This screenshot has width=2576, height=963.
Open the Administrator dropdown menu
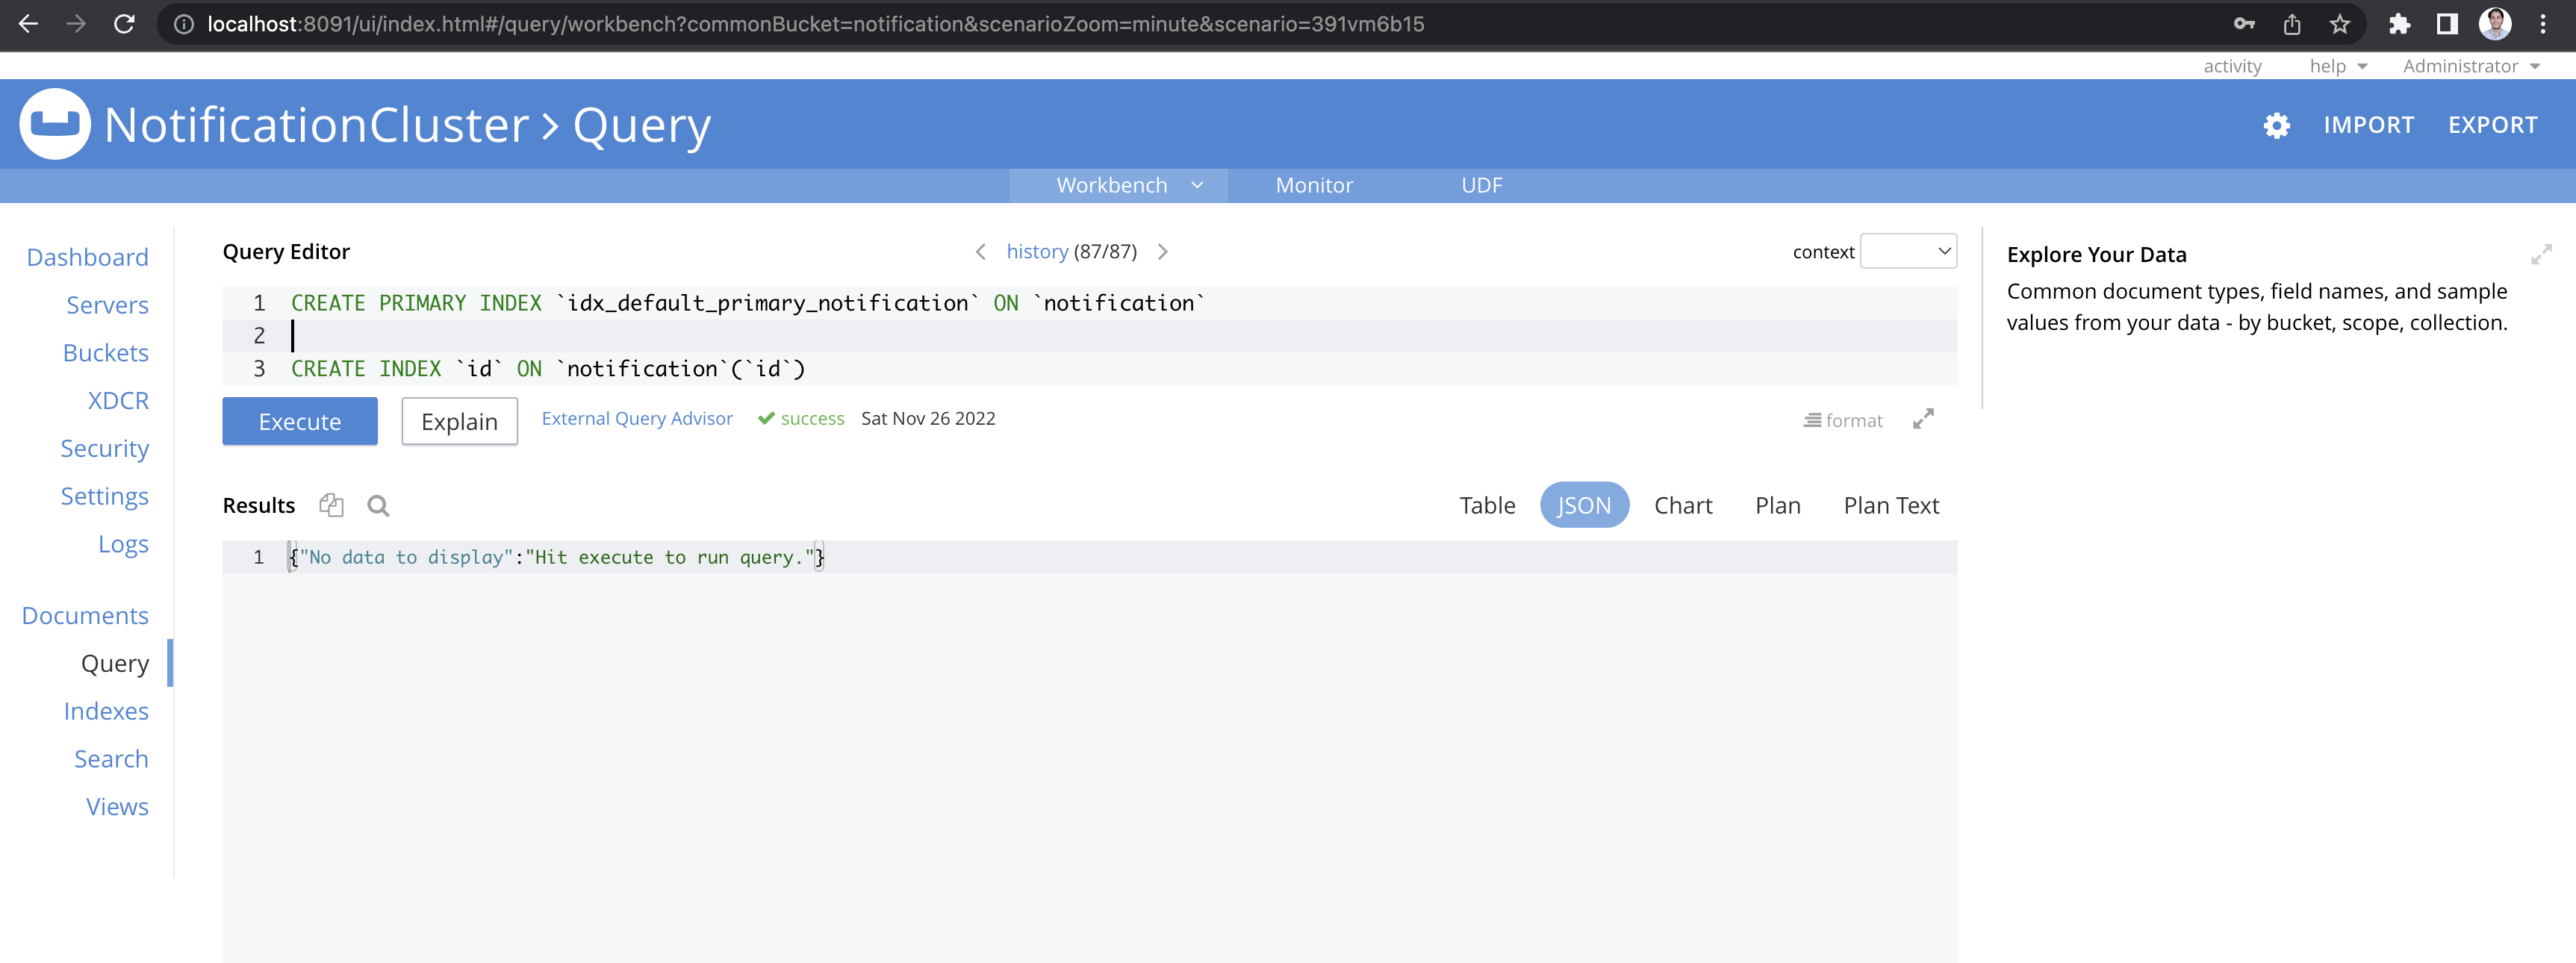[2470, 66]
